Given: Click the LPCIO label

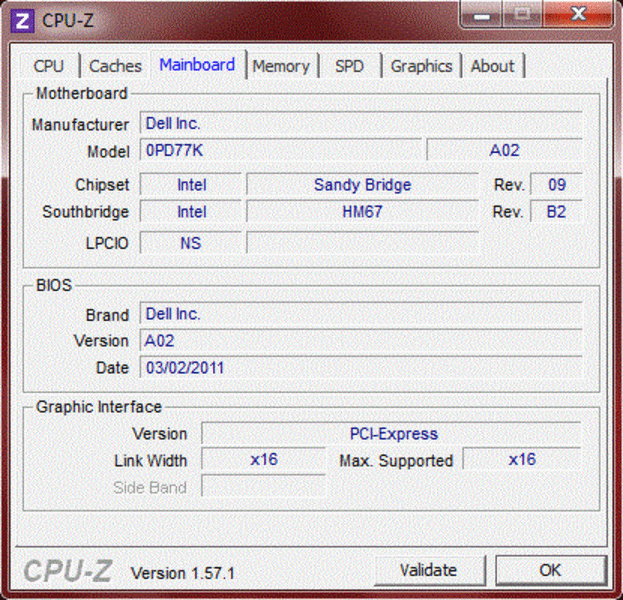Looking at the screenshot, I should pos(107,243).
